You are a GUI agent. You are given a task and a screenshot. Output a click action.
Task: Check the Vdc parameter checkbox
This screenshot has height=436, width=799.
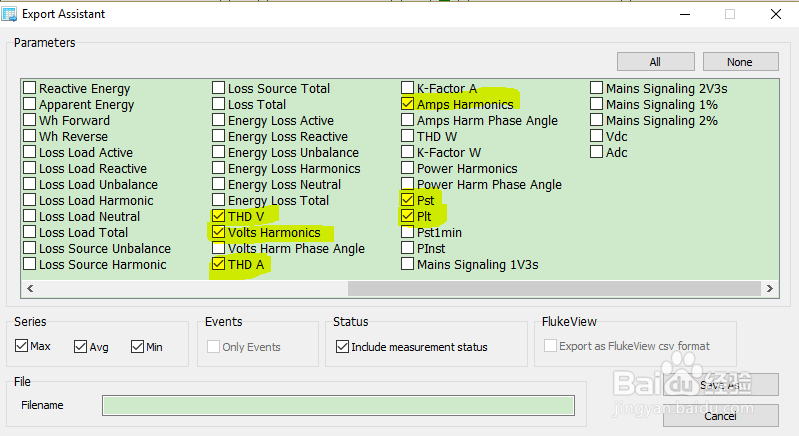(x=597, y=137)
